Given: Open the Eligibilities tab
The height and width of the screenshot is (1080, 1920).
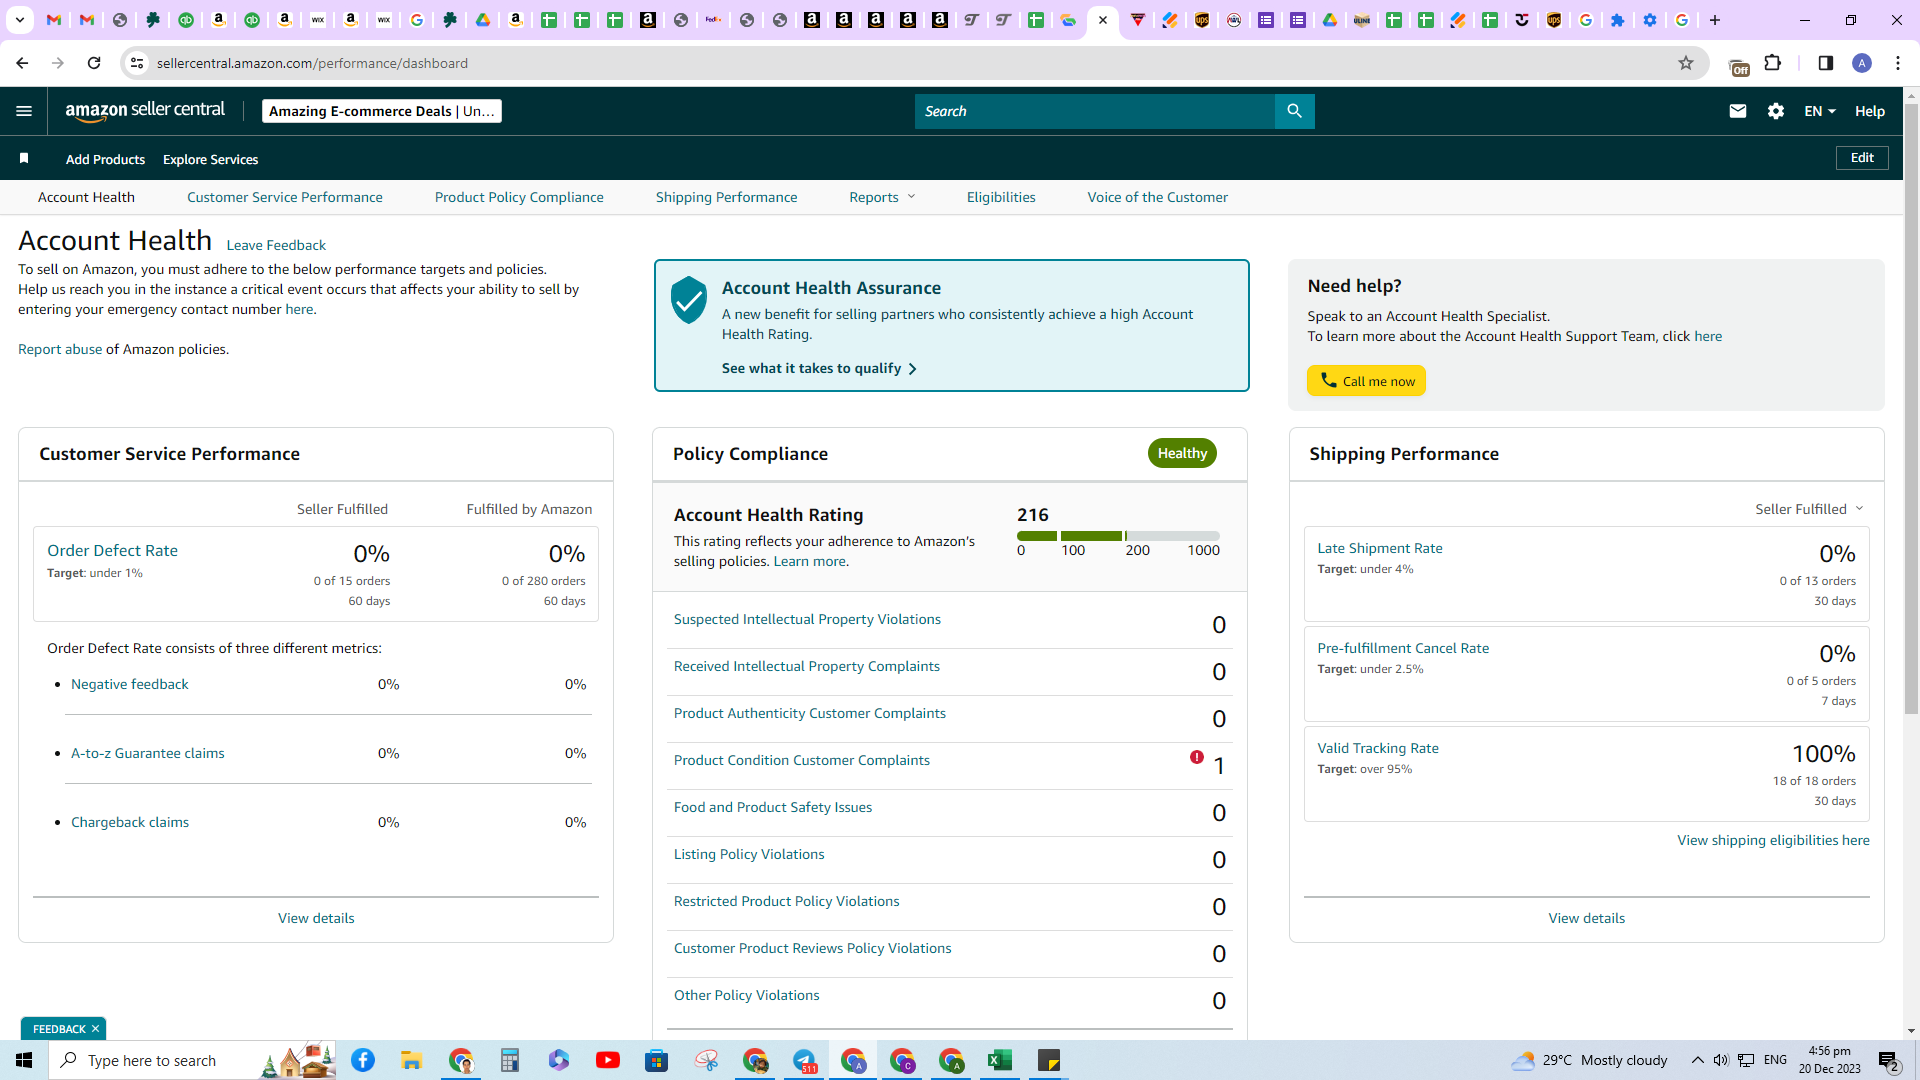Looking at the screenshot, I should click(1001, 197).
